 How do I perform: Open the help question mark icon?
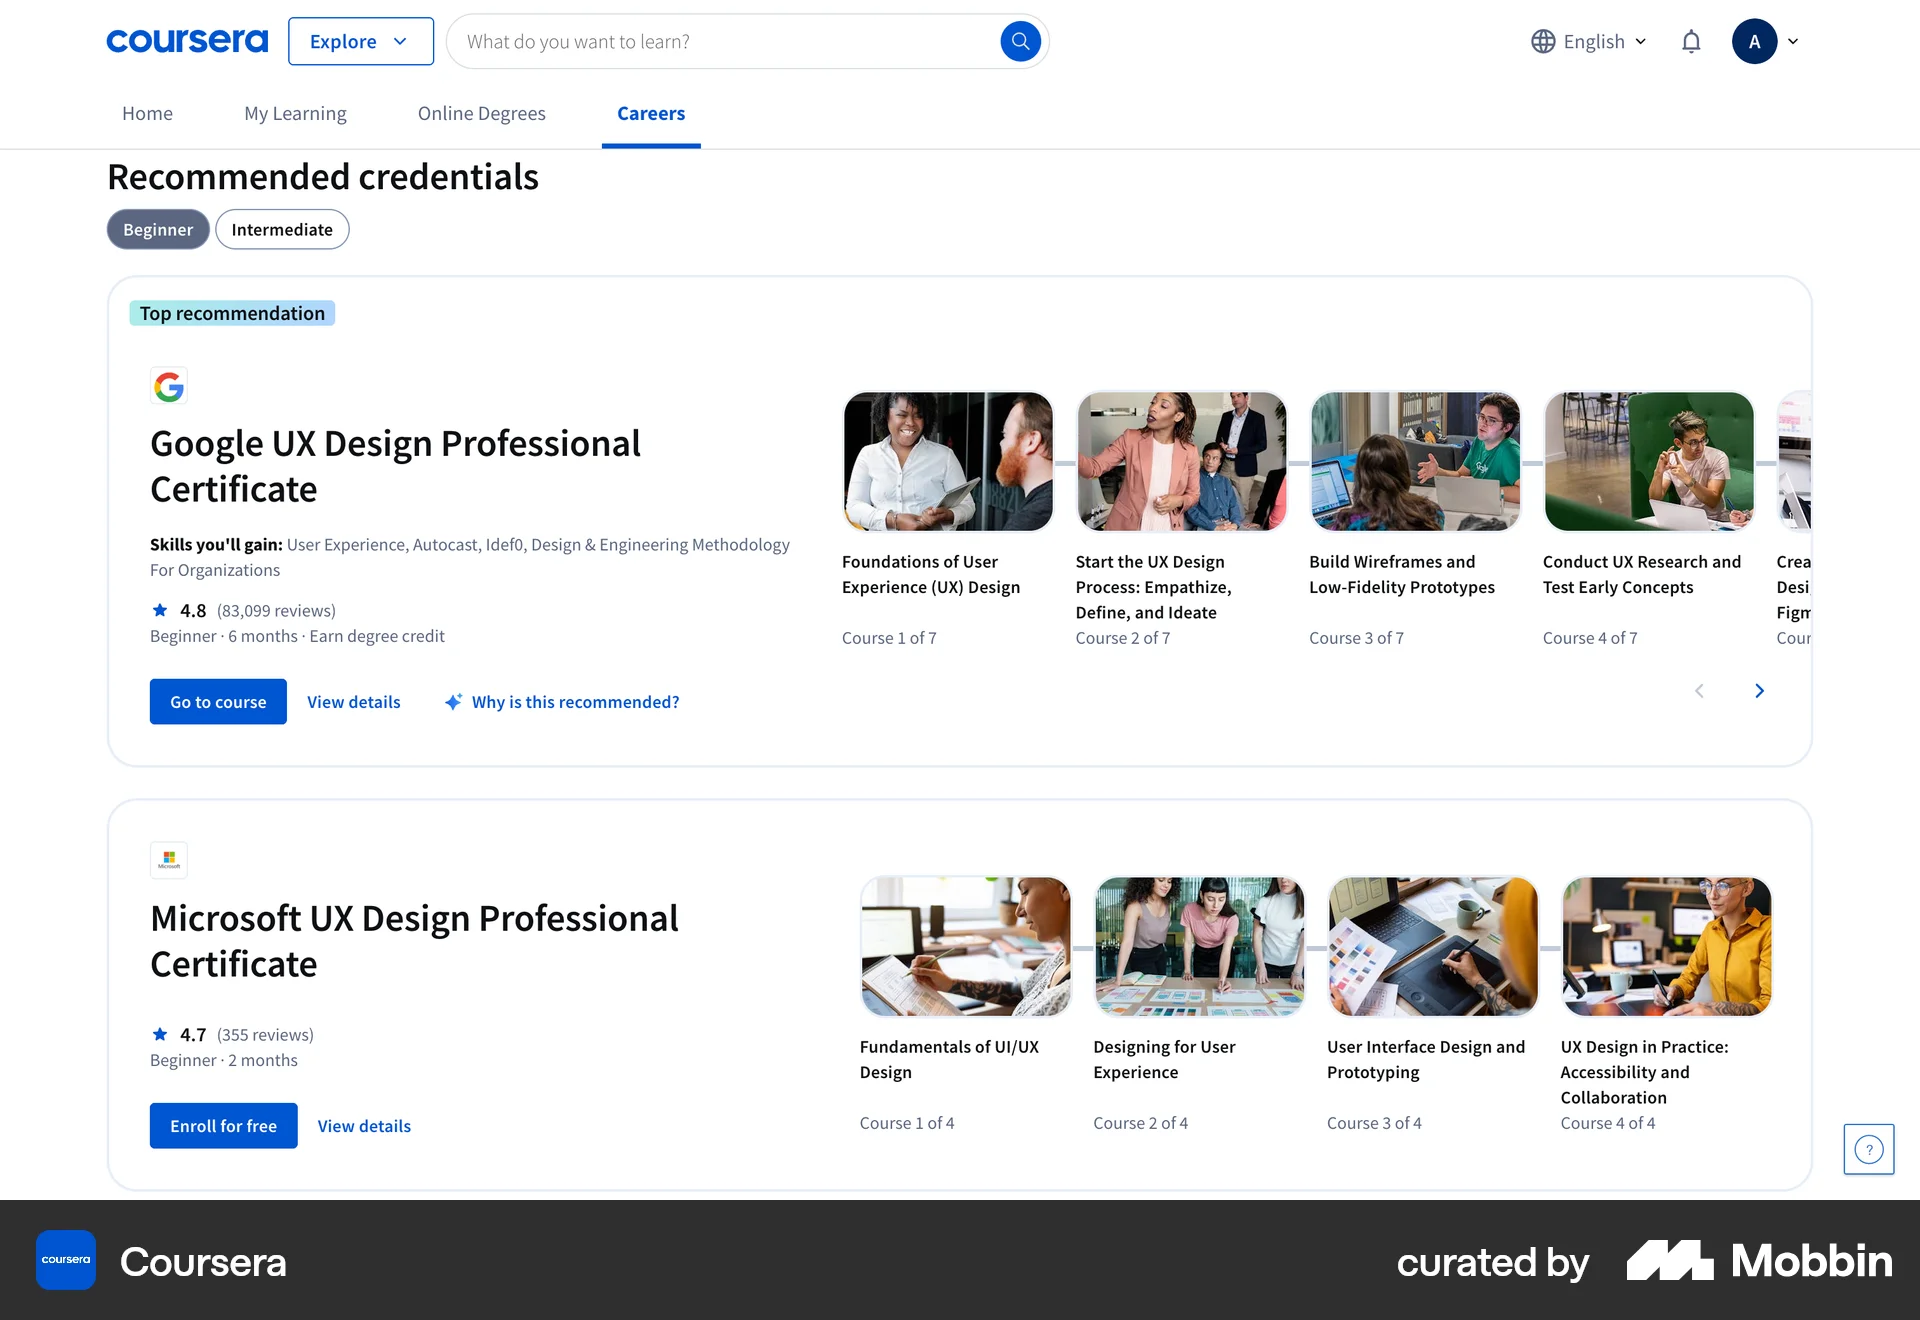click(1868, 1148)
